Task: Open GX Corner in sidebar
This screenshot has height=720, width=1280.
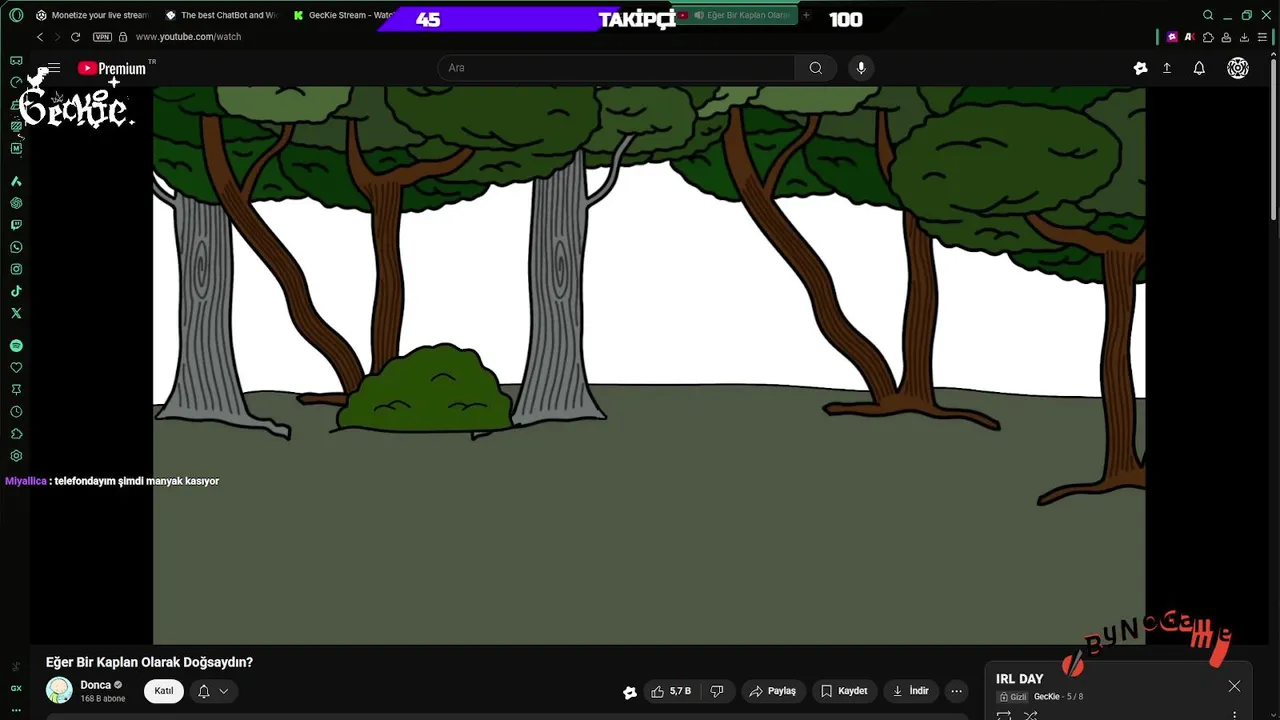Action: click(16, 688)
